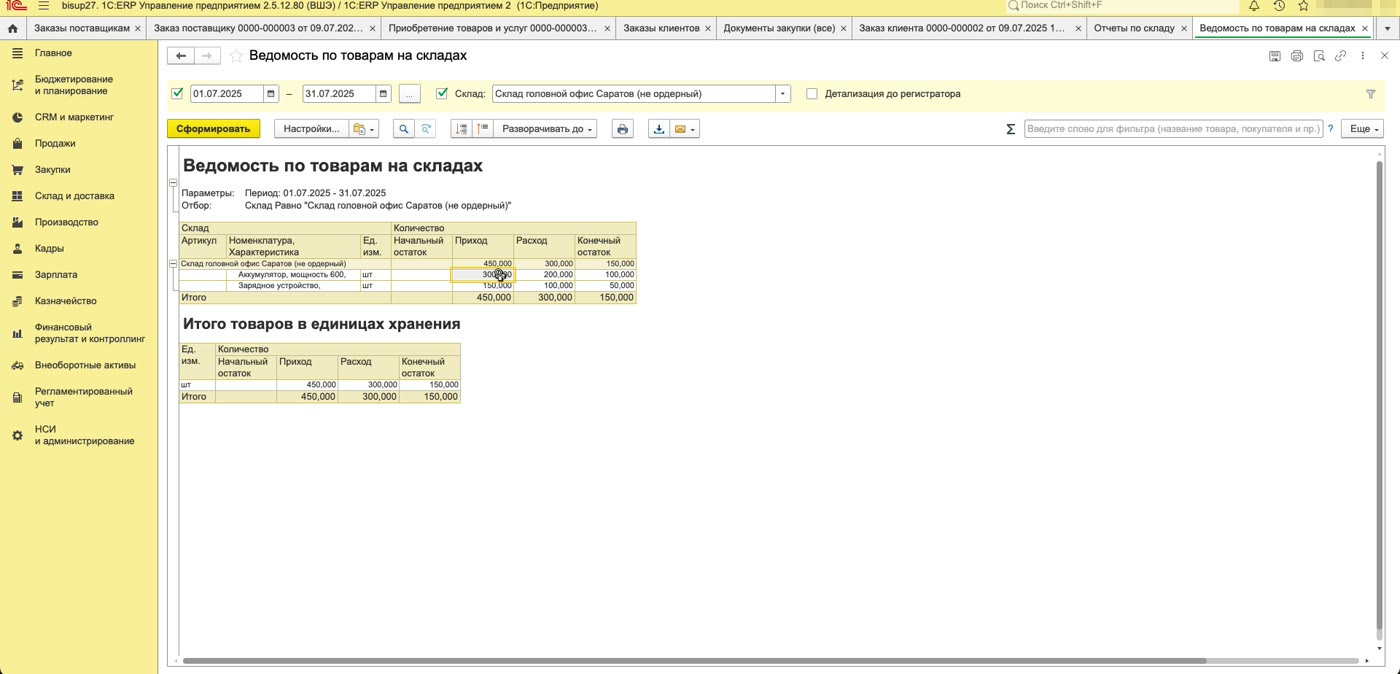Viewport: 1400px width, 674px height.
Task: Get a link to this report
Action: (1341, 56)
